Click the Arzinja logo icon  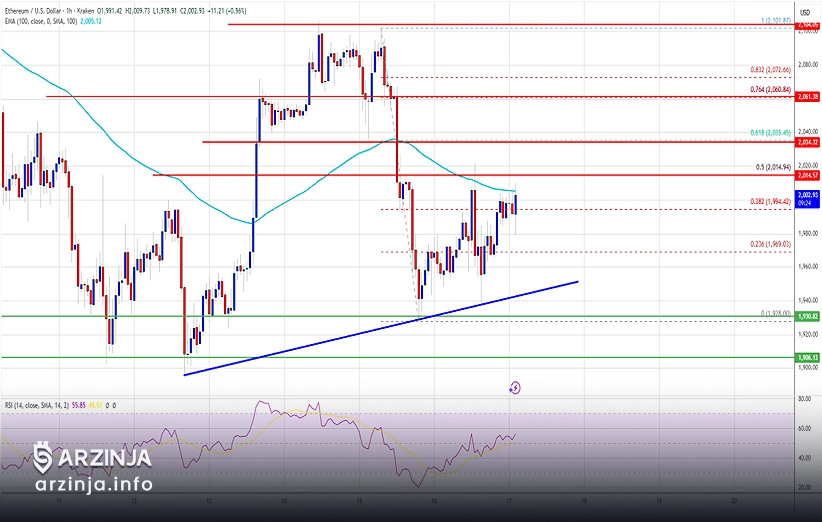[43, 458]
